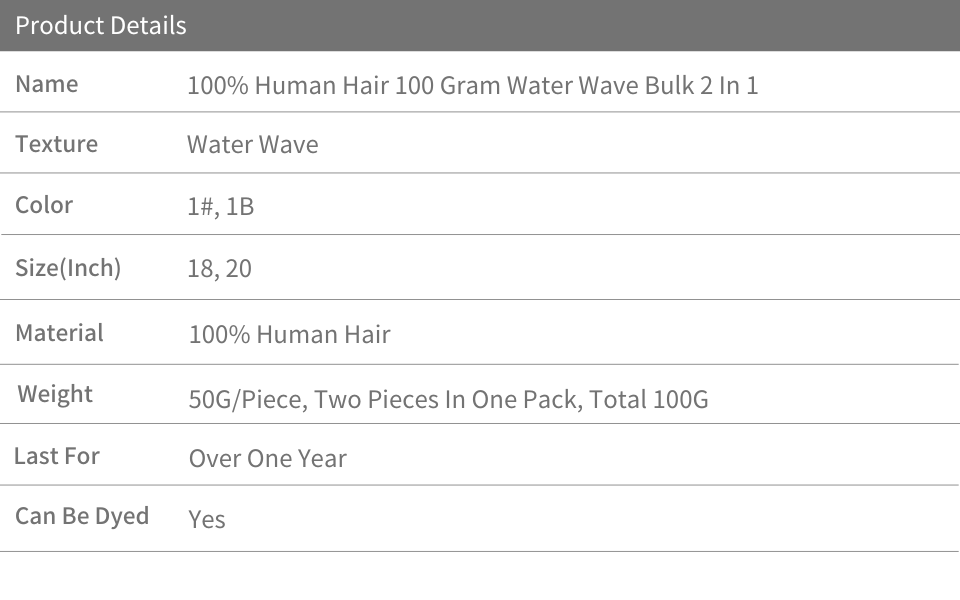Click the Weight row label

tap(55, 394)
